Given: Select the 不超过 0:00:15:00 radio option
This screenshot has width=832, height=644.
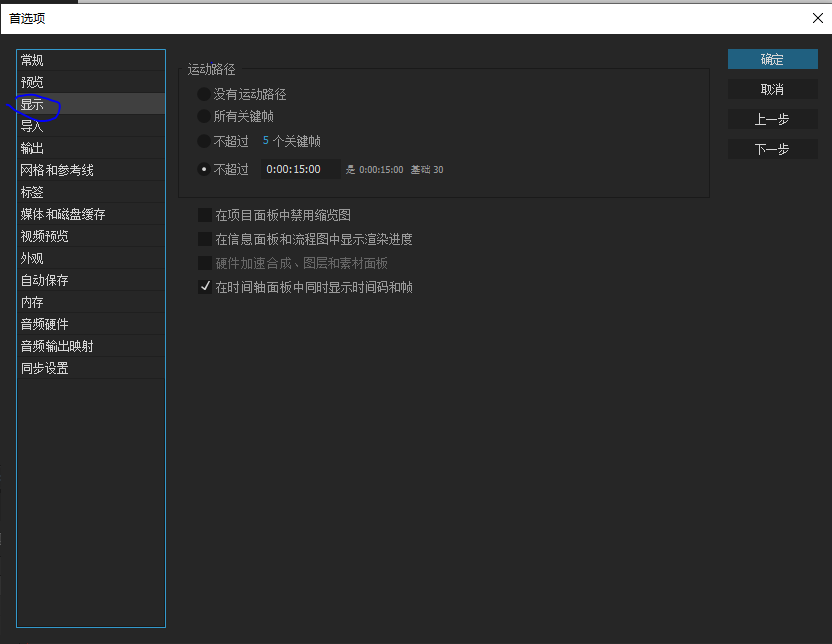Looking at the screenshot, I should coord(205,169).
